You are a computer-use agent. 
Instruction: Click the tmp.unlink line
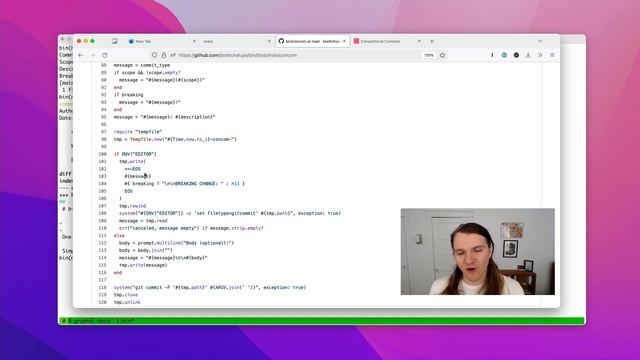(127, 302)
